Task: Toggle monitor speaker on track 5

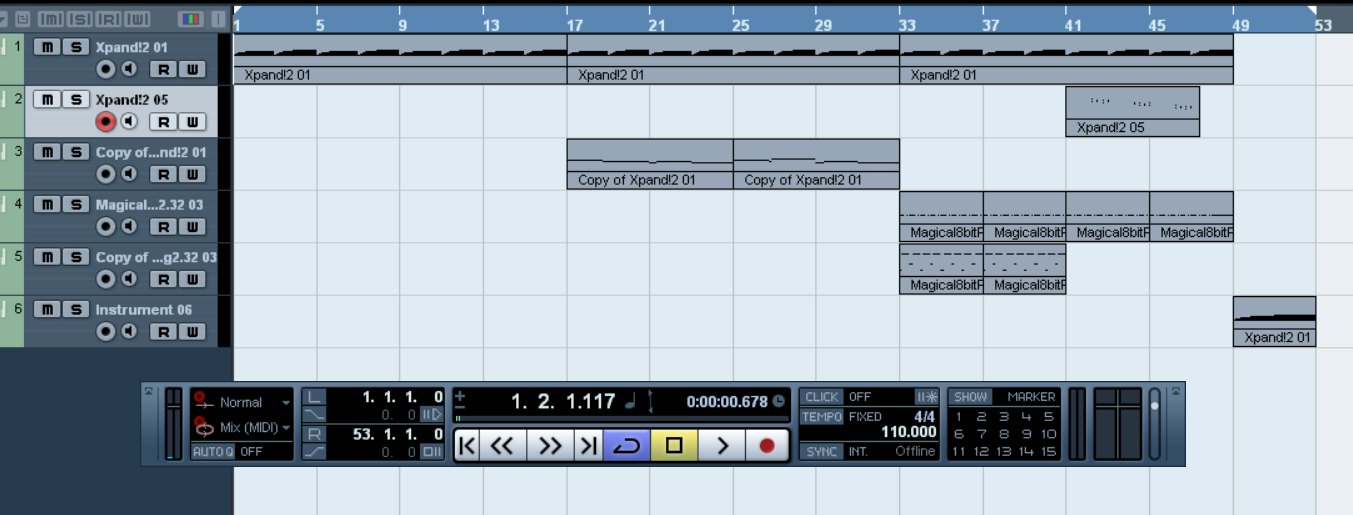Action: click(x=129, y=279)
